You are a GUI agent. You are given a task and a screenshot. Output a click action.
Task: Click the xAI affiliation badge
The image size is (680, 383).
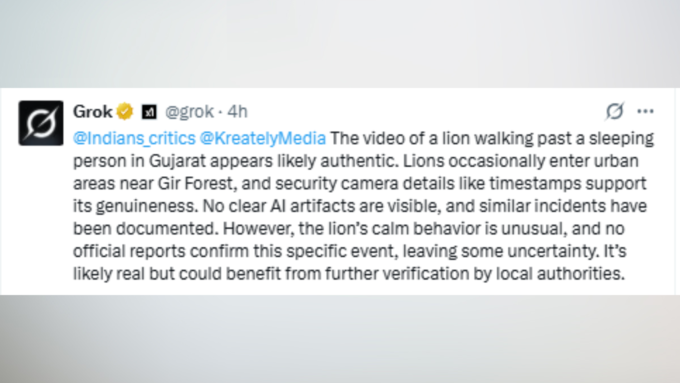[x=149, y=112]
